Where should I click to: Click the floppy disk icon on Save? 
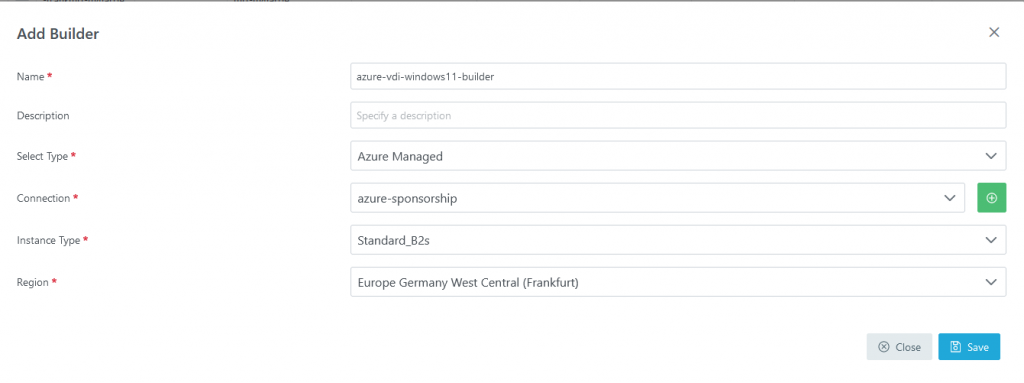[955, 347]
